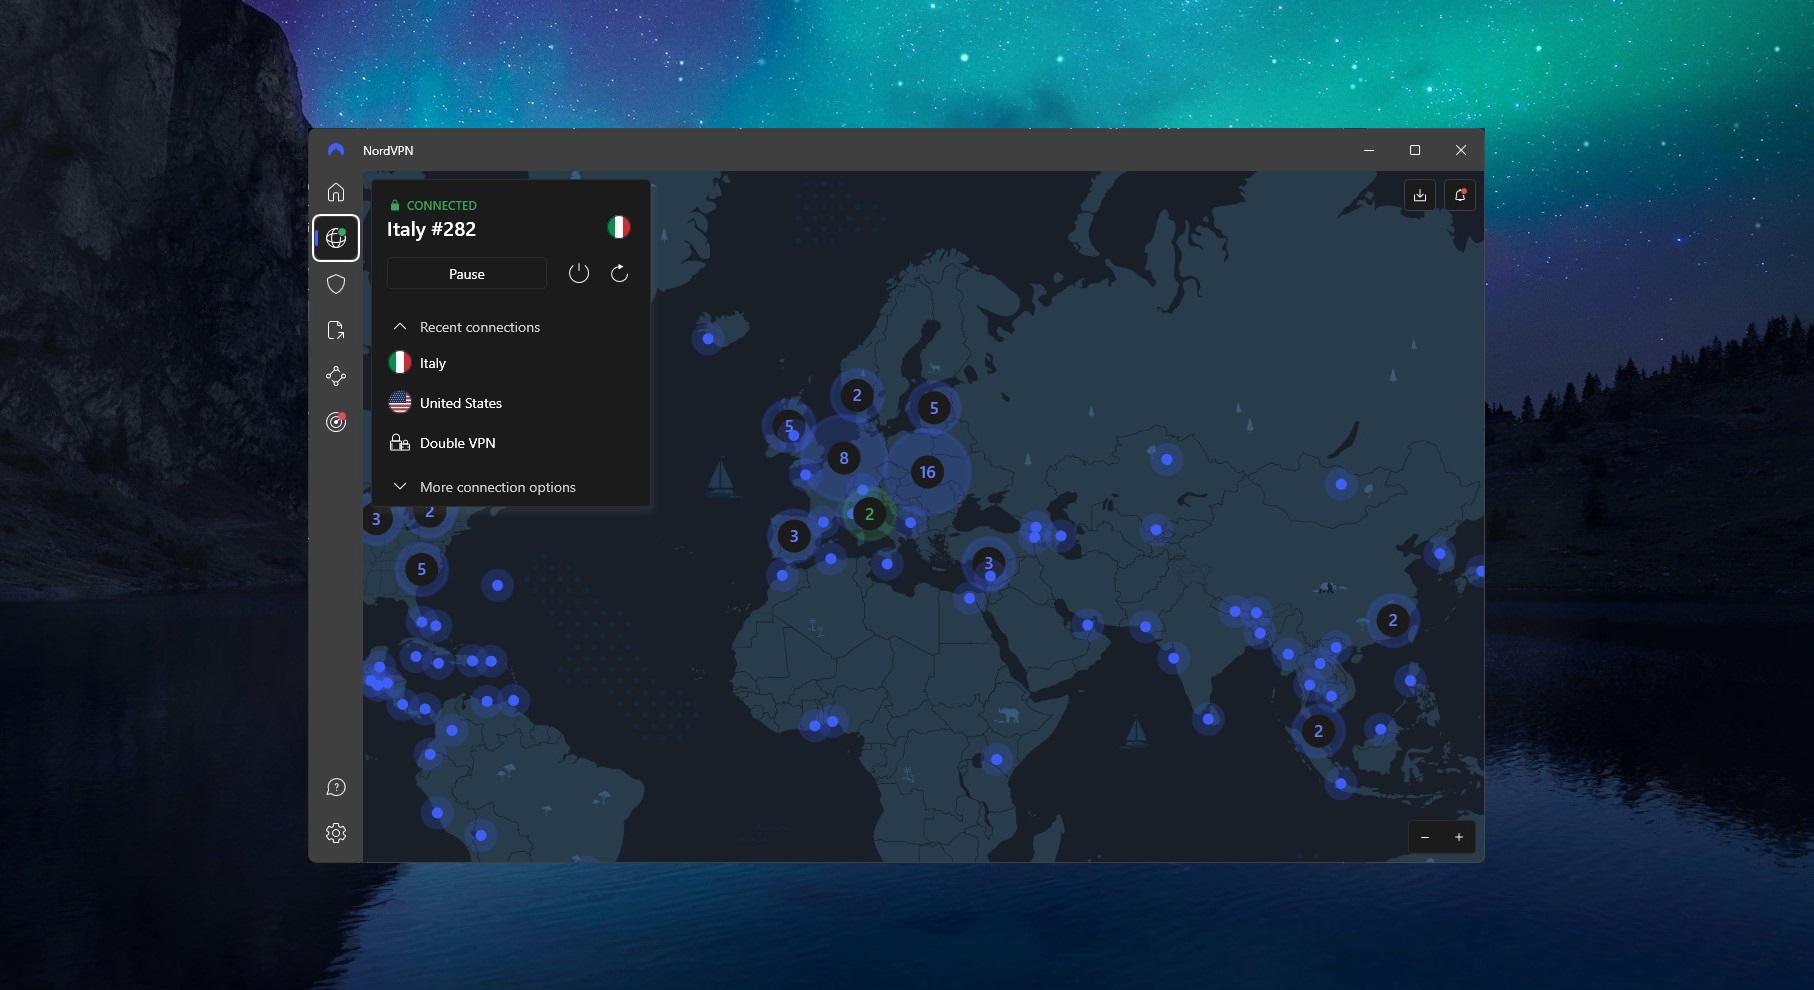Open Meshnet nodes icon in sidebar

(336, 376)
